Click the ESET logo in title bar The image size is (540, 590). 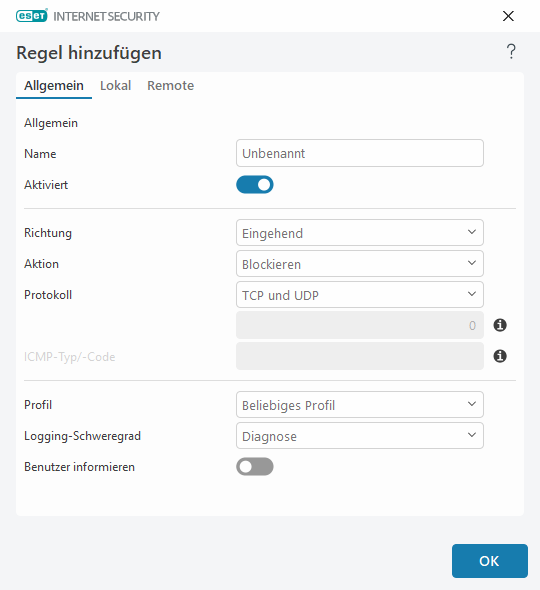tap(32, 16)
